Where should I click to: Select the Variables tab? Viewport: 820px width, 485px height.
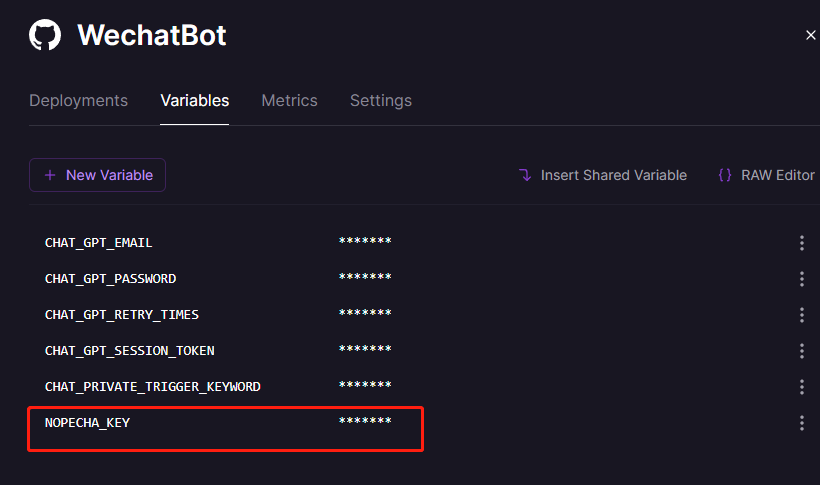pos(195,100)
